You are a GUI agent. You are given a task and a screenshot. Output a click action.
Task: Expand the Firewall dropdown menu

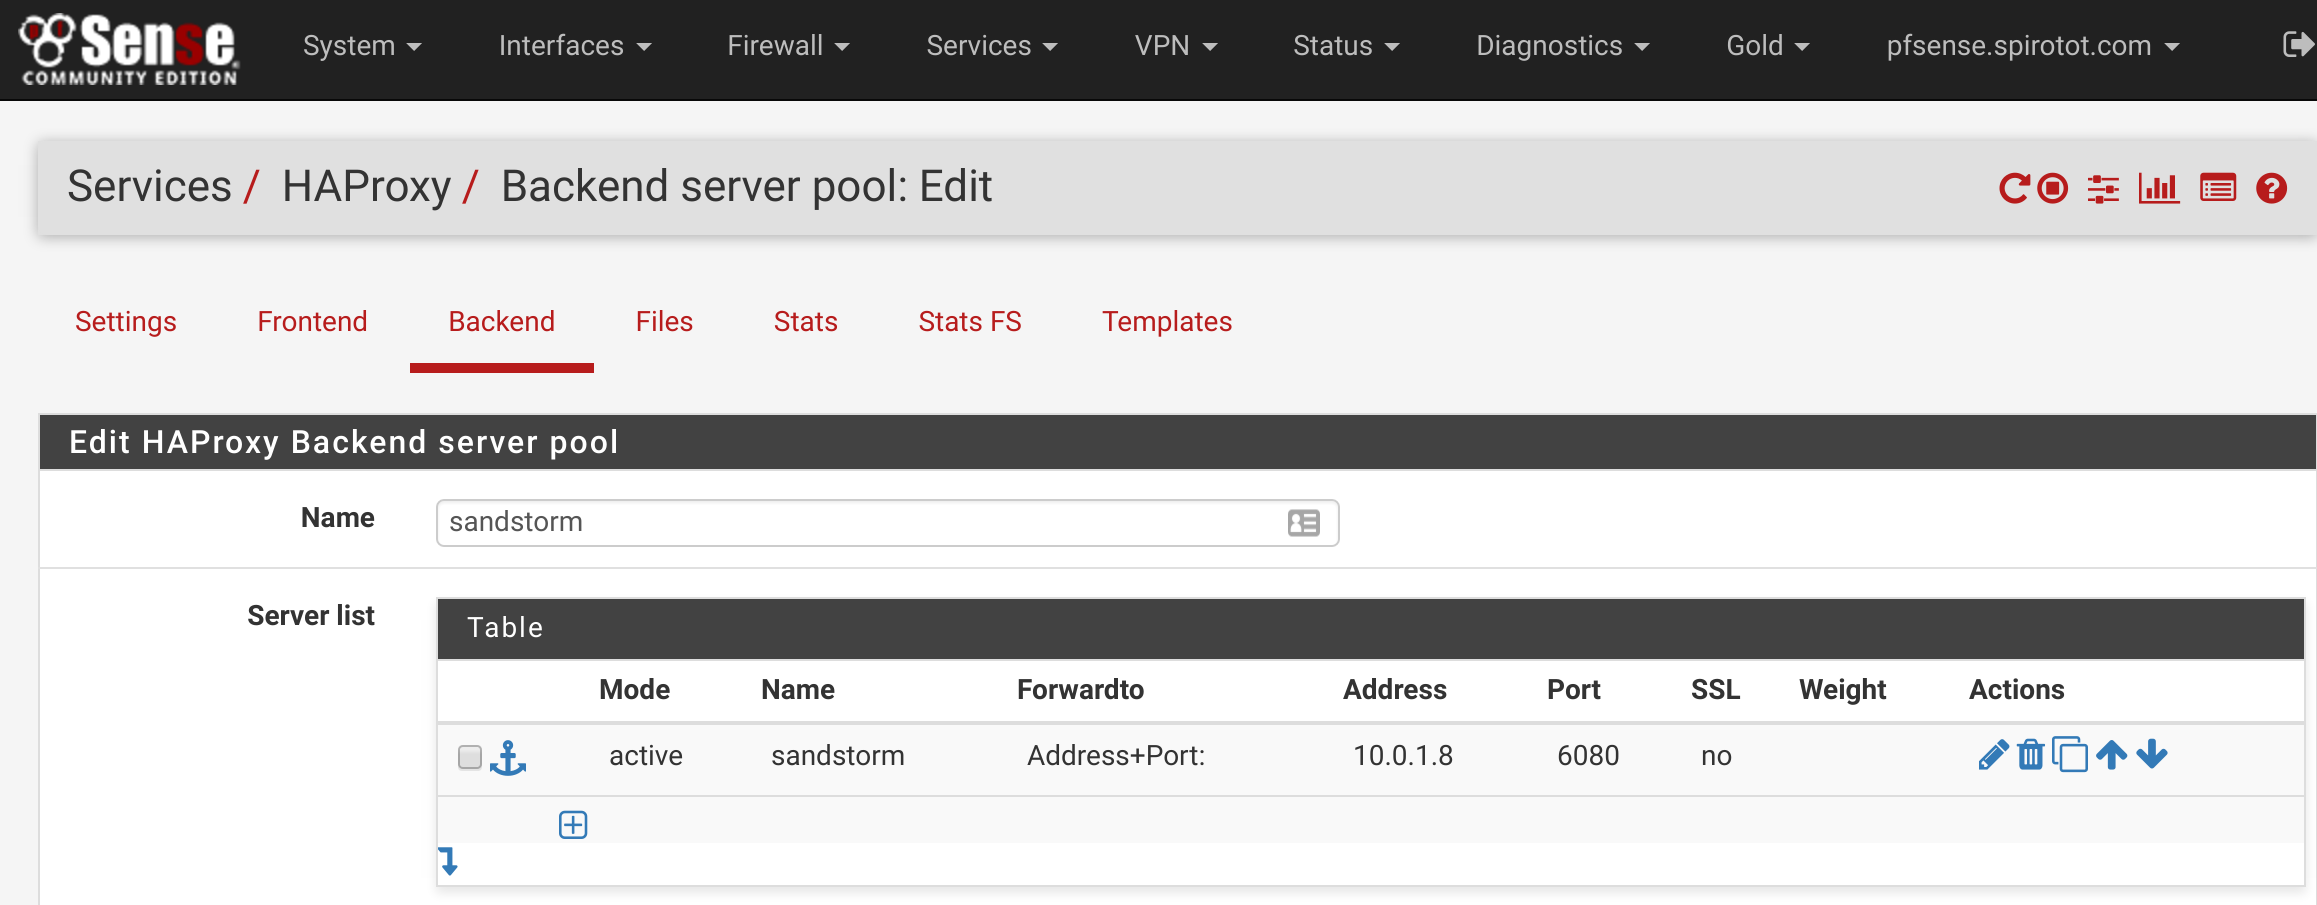pos(787,46)
